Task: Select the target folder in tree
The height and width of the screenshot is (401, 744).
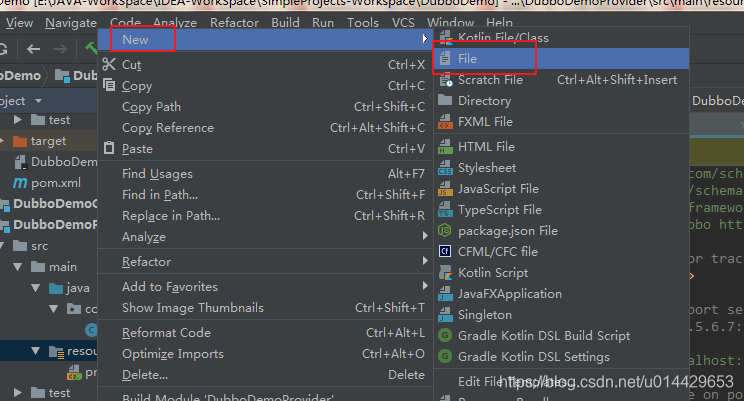Action: (48, 141)
